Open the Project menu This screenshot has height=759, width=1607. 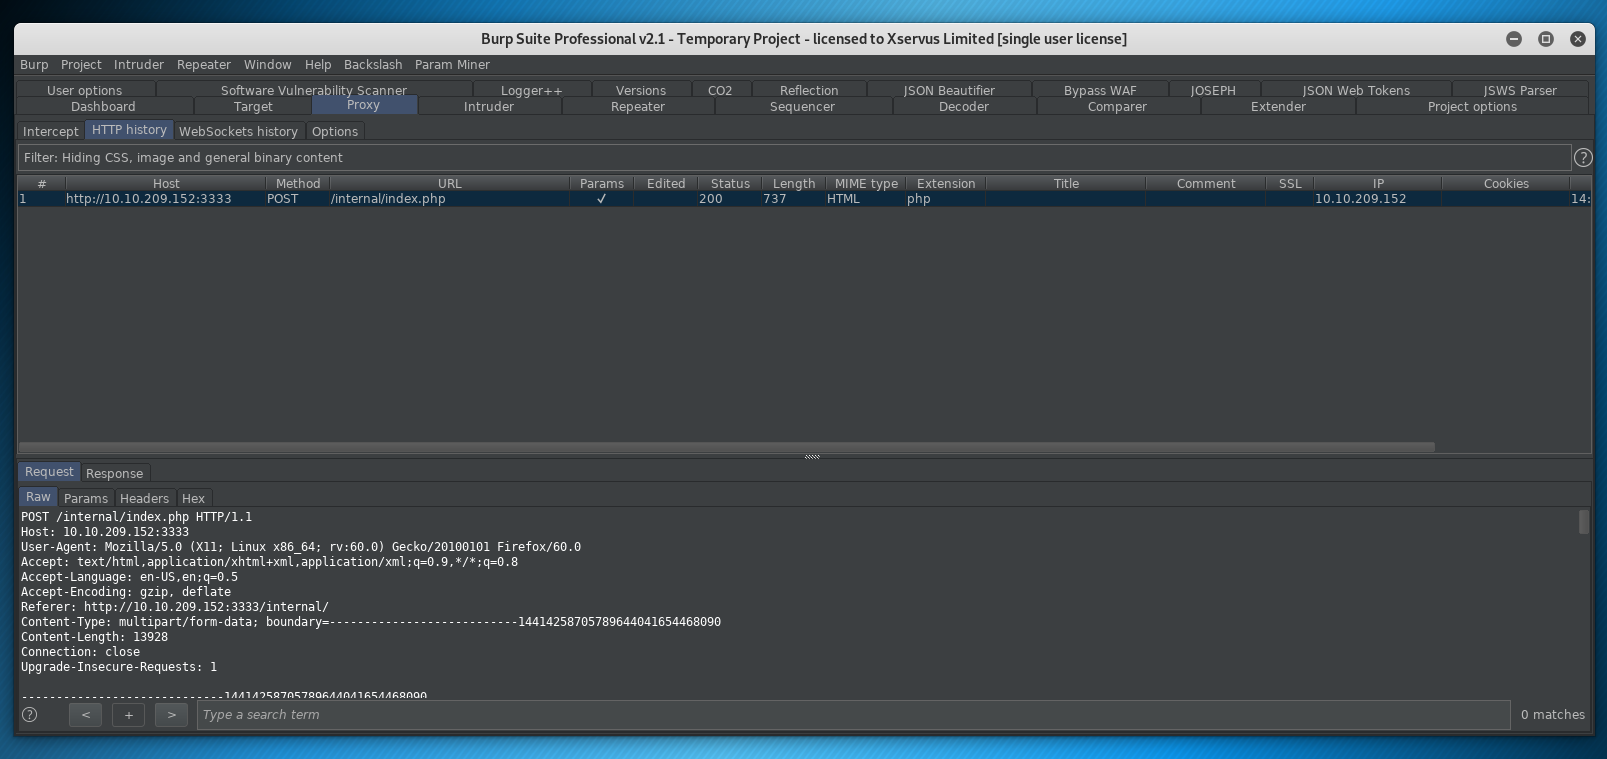coord(81,64)
